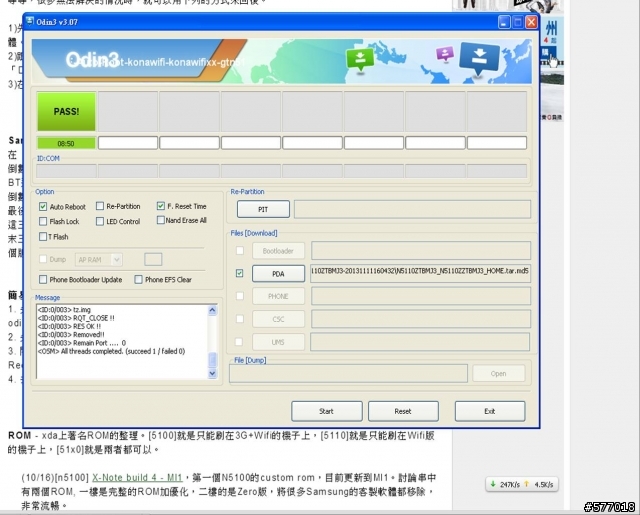This screenshot has width=640, height=515.
Task: Click the green download icon in banner
Action: pos(360,59)
